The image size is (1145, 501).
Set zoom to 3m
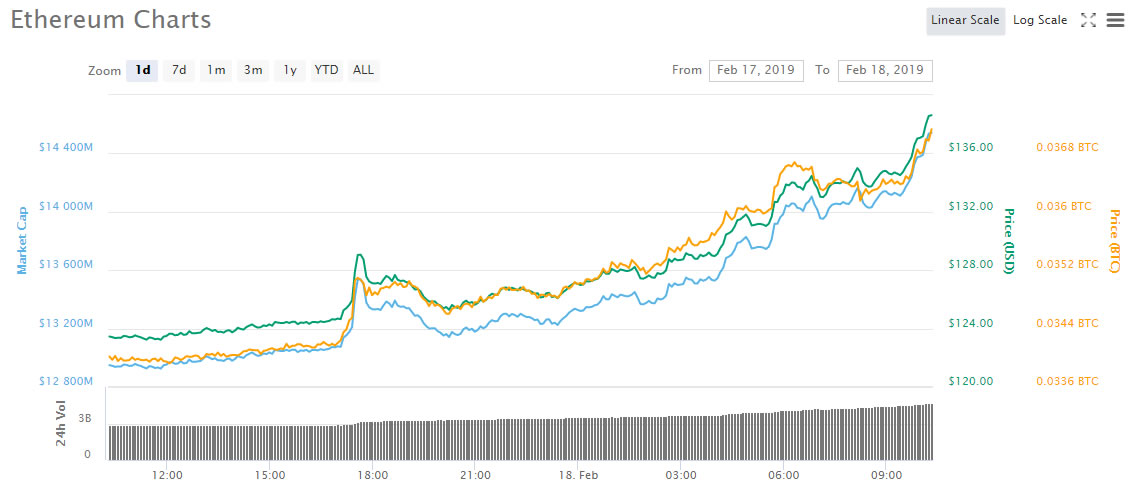click(x=253, y=70)
